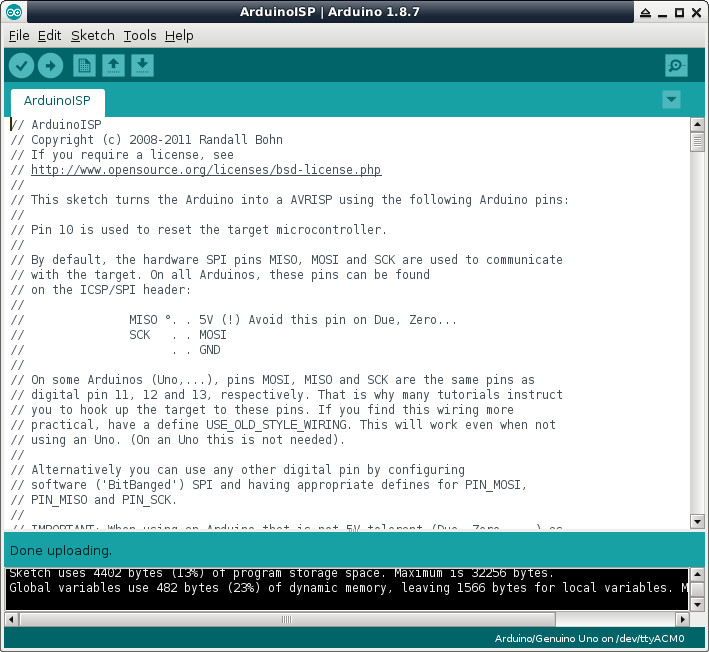The image size is (709, 652).
Task: Click the 'digital pin 11, 12 and 13' line
Action: point(287,394)
